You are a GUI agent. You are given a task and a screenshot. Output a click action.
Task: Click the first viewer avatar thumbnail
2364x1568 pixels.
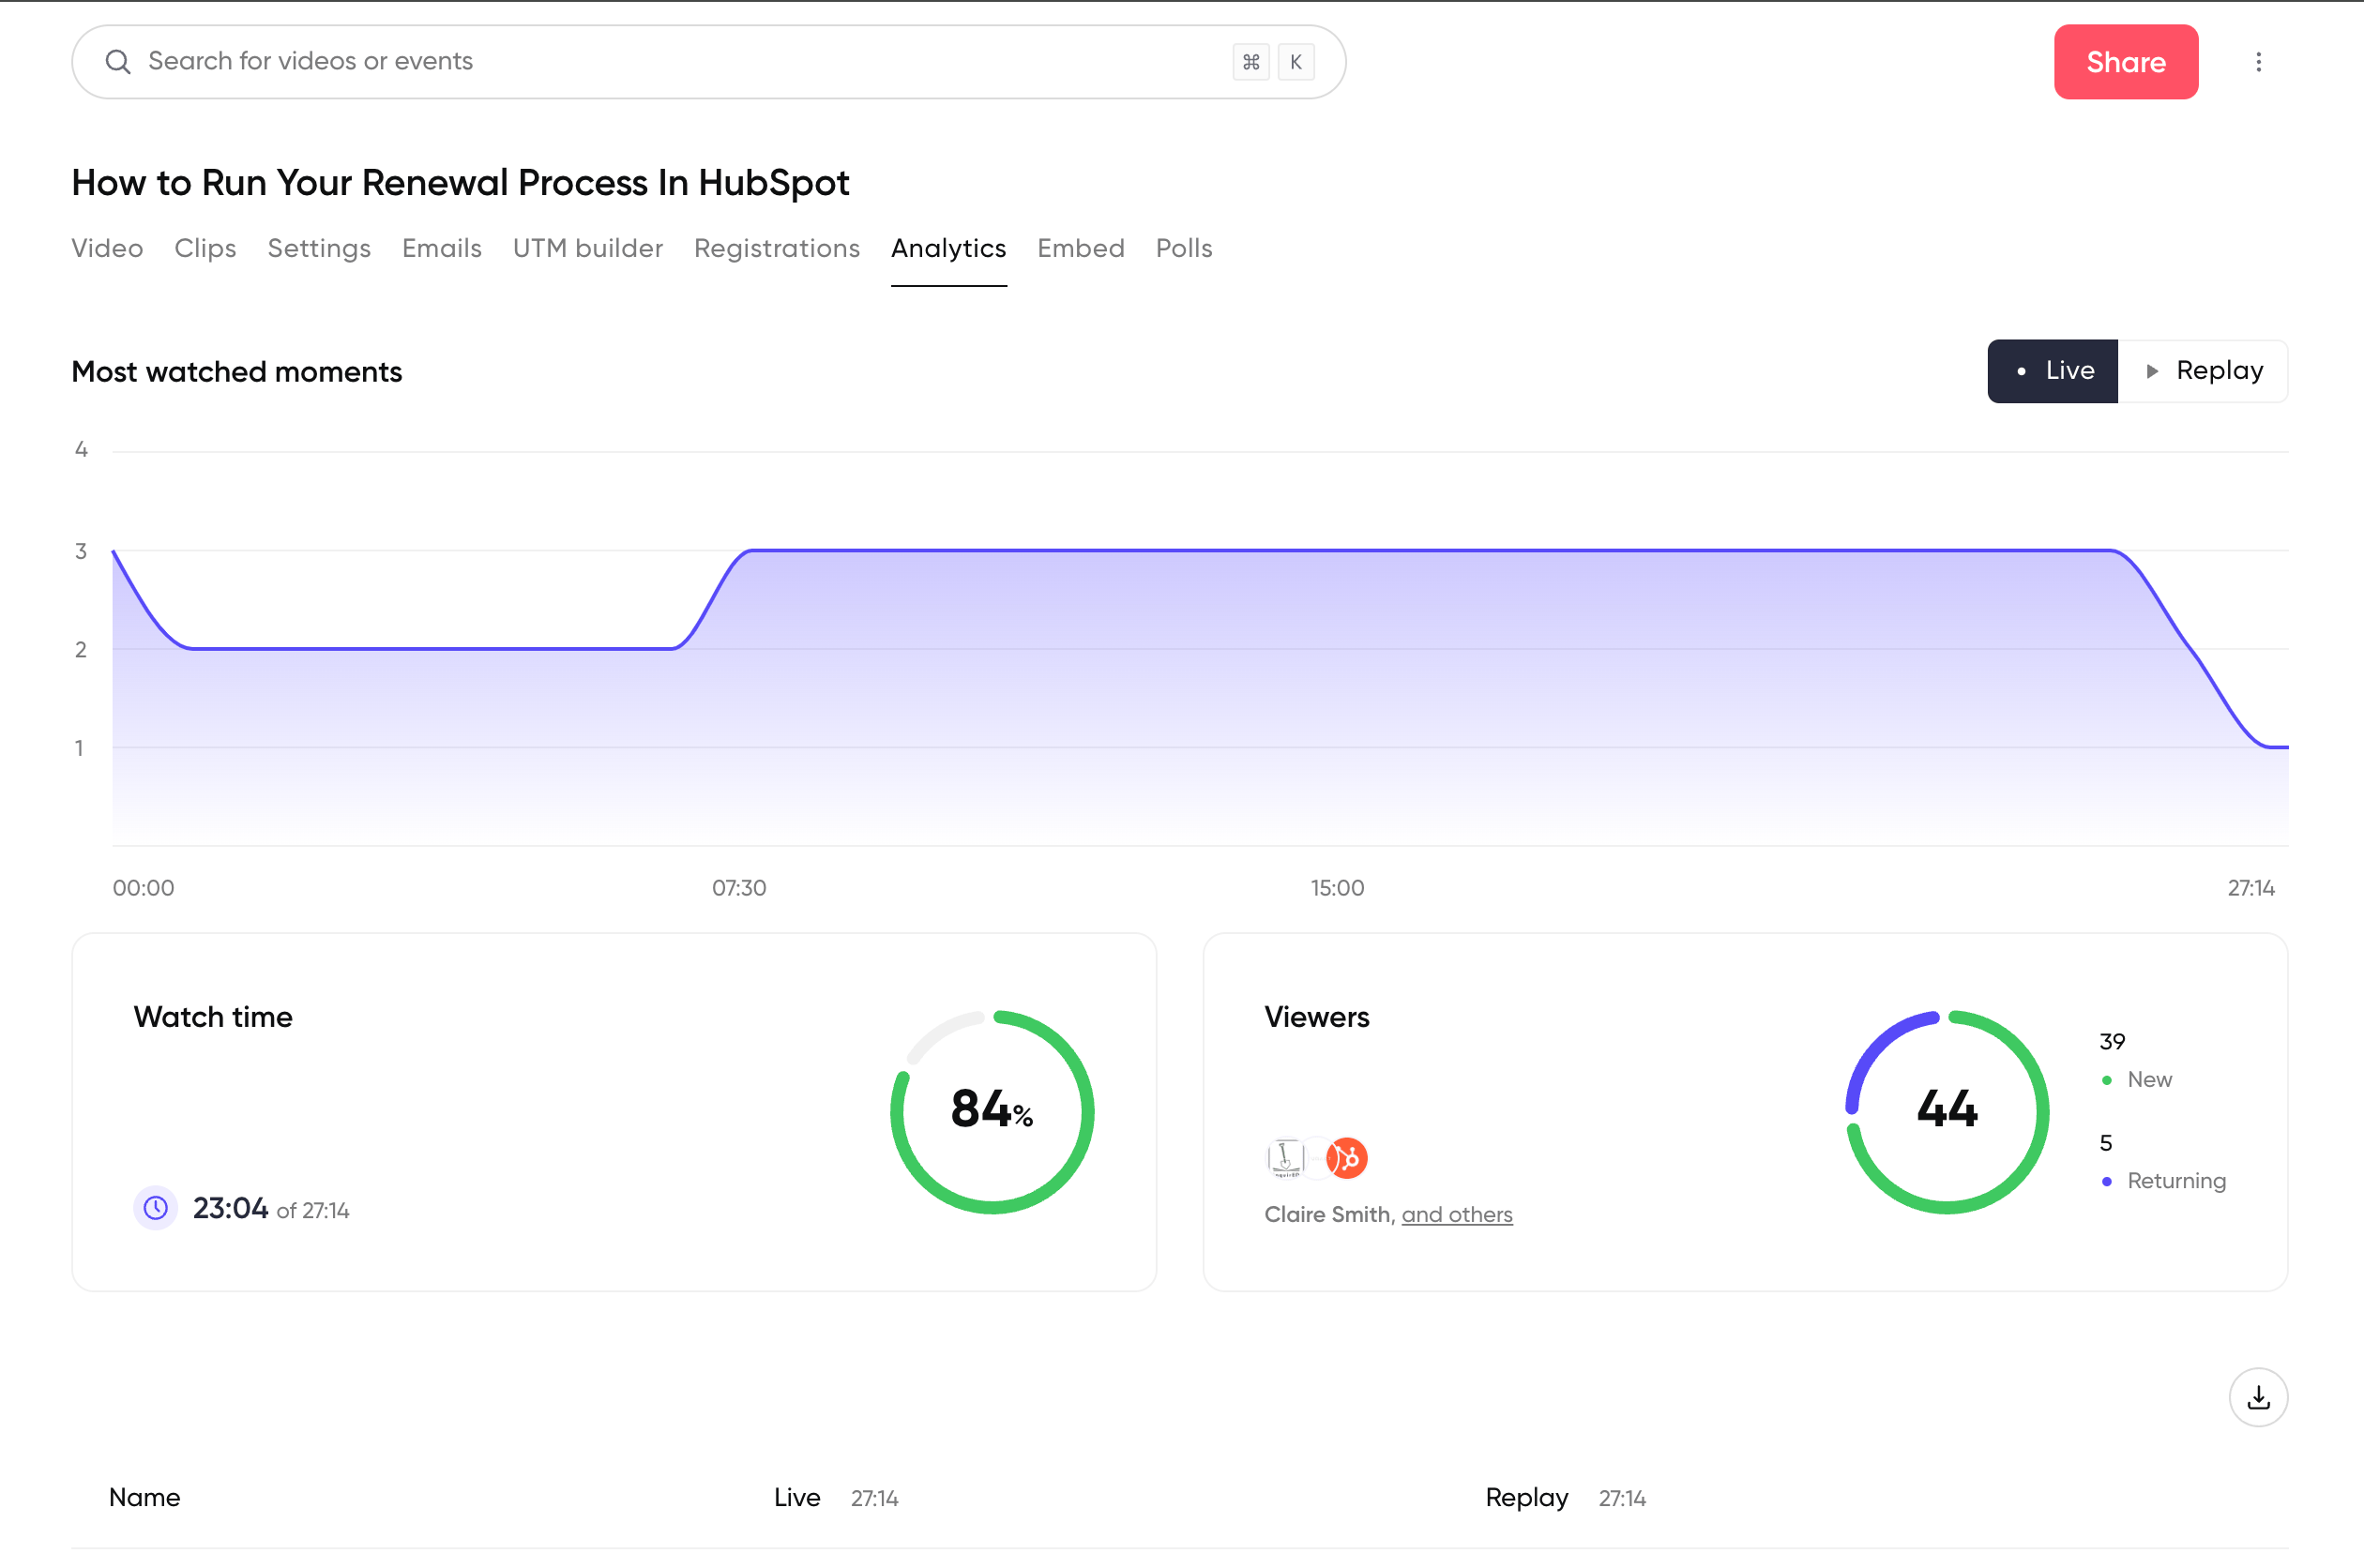coord(1286,1158)
